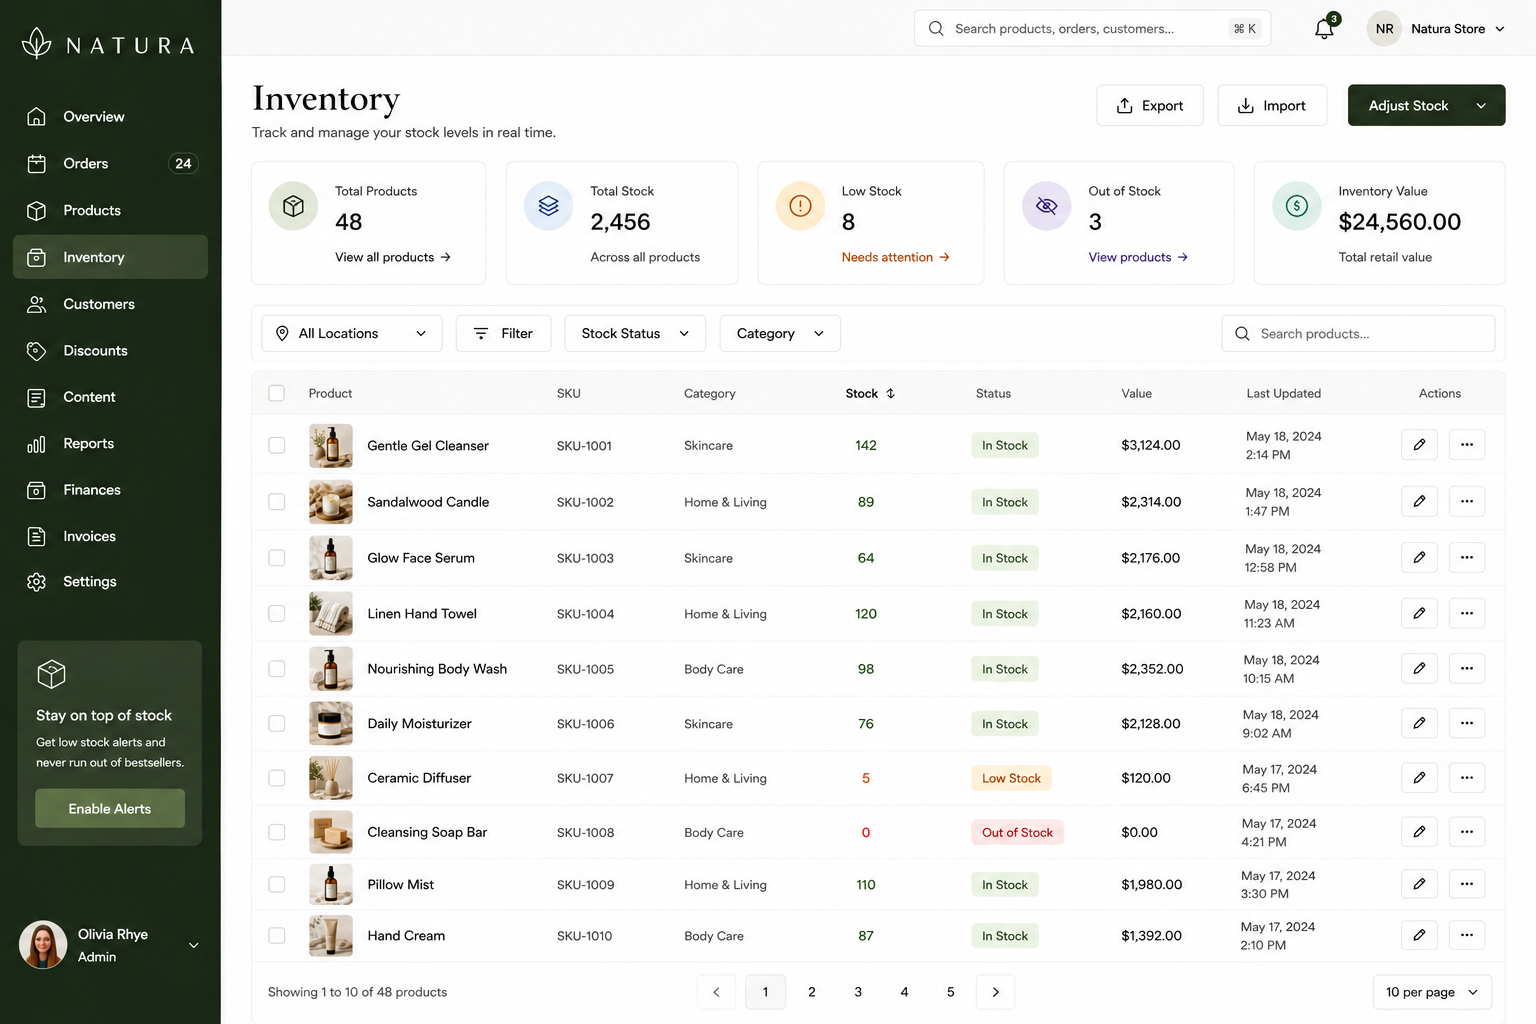Click the Out of Stock eye-off icon
This screenshot has width=1536, height=1024.
point(1046,206)
